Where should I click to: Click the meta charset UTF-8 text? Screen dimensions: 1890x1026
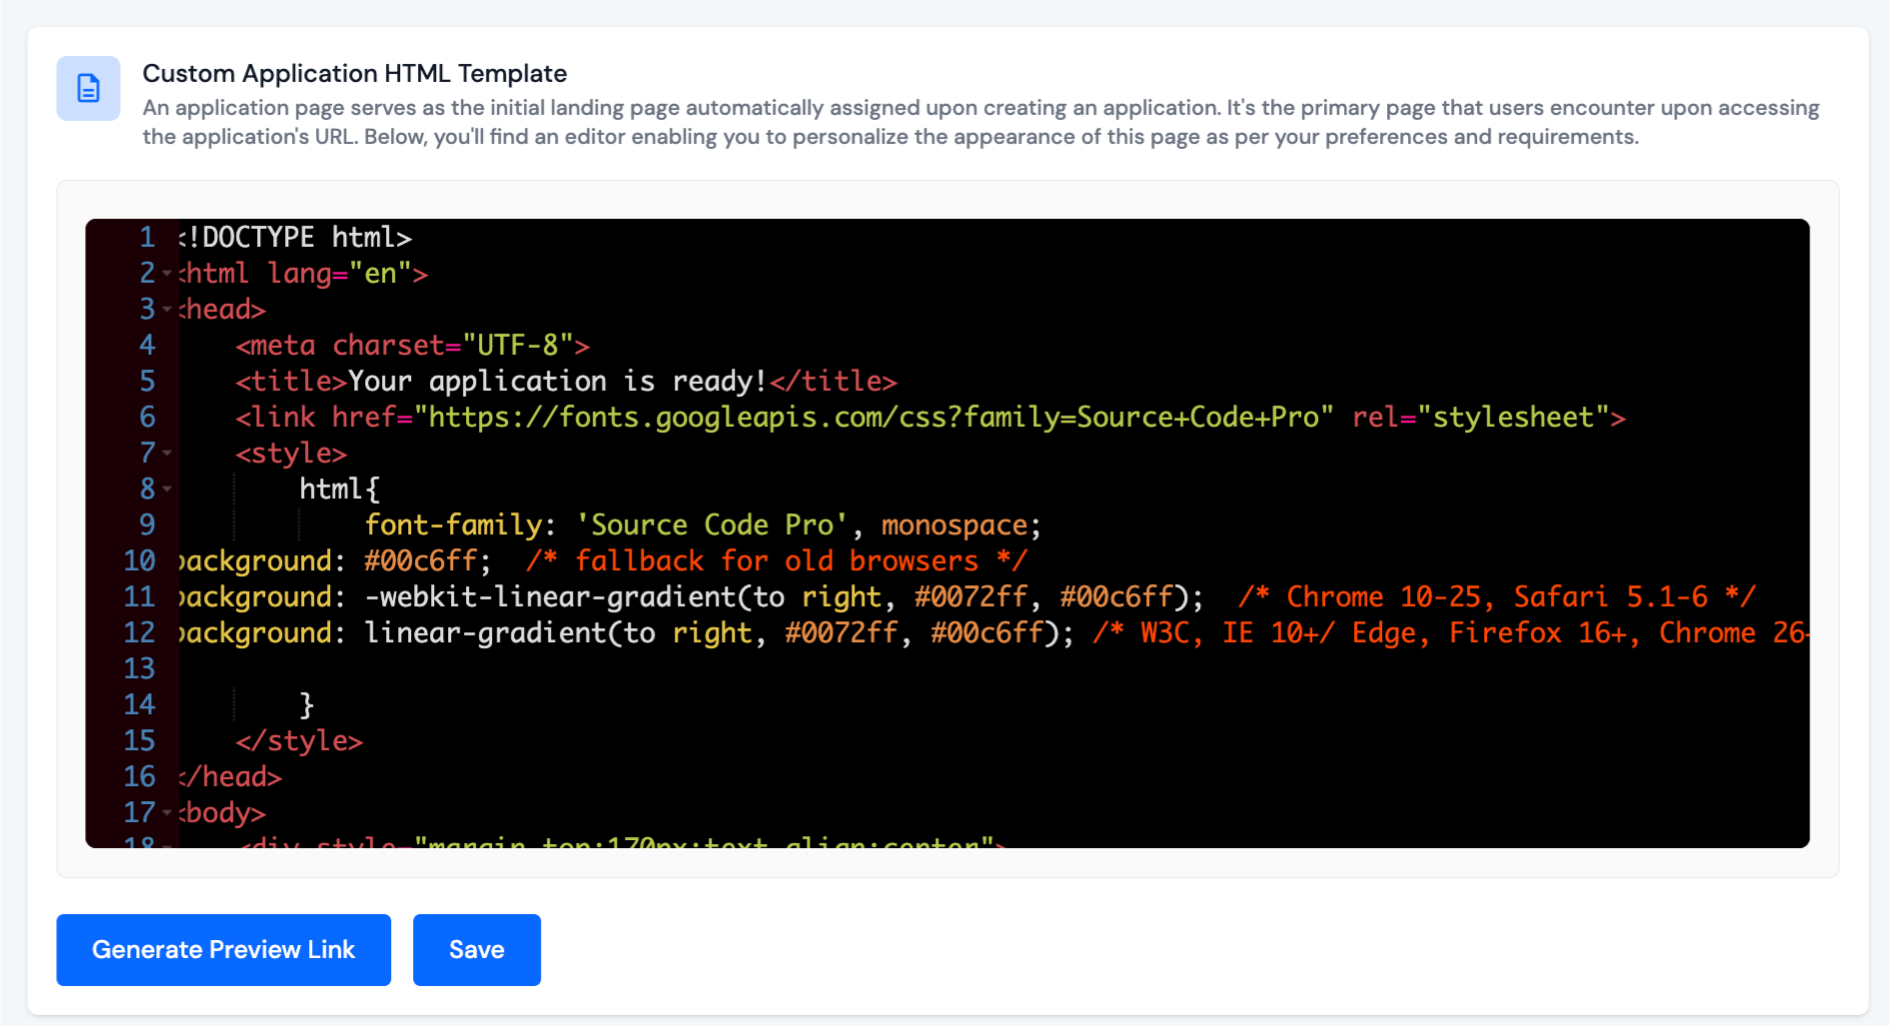(410, 345)
